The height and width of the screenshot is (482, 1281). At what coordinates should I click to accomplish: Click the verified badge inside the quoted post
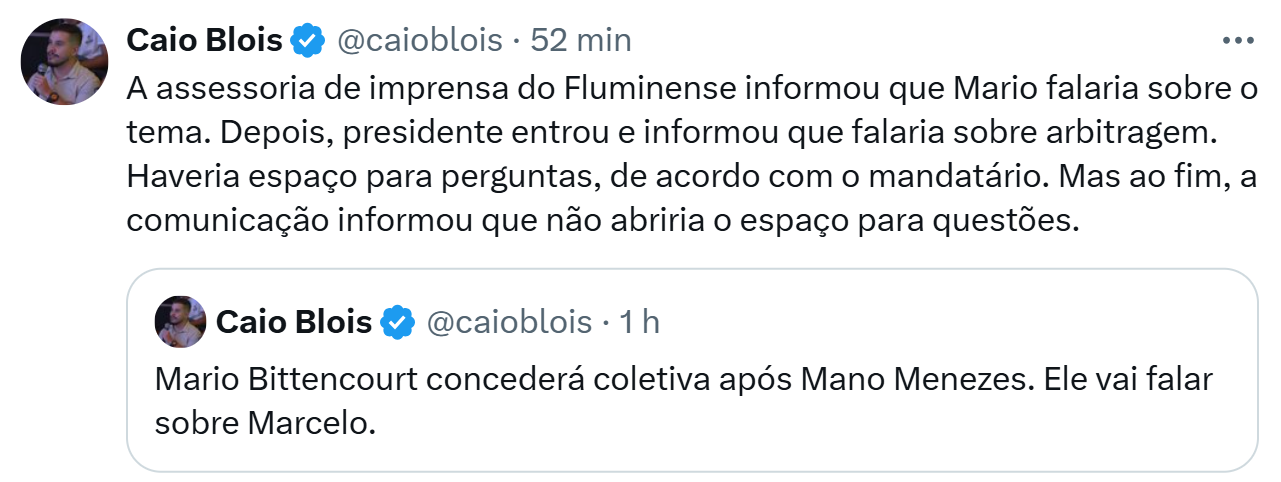pyautogui.click(x=397, y=322)
